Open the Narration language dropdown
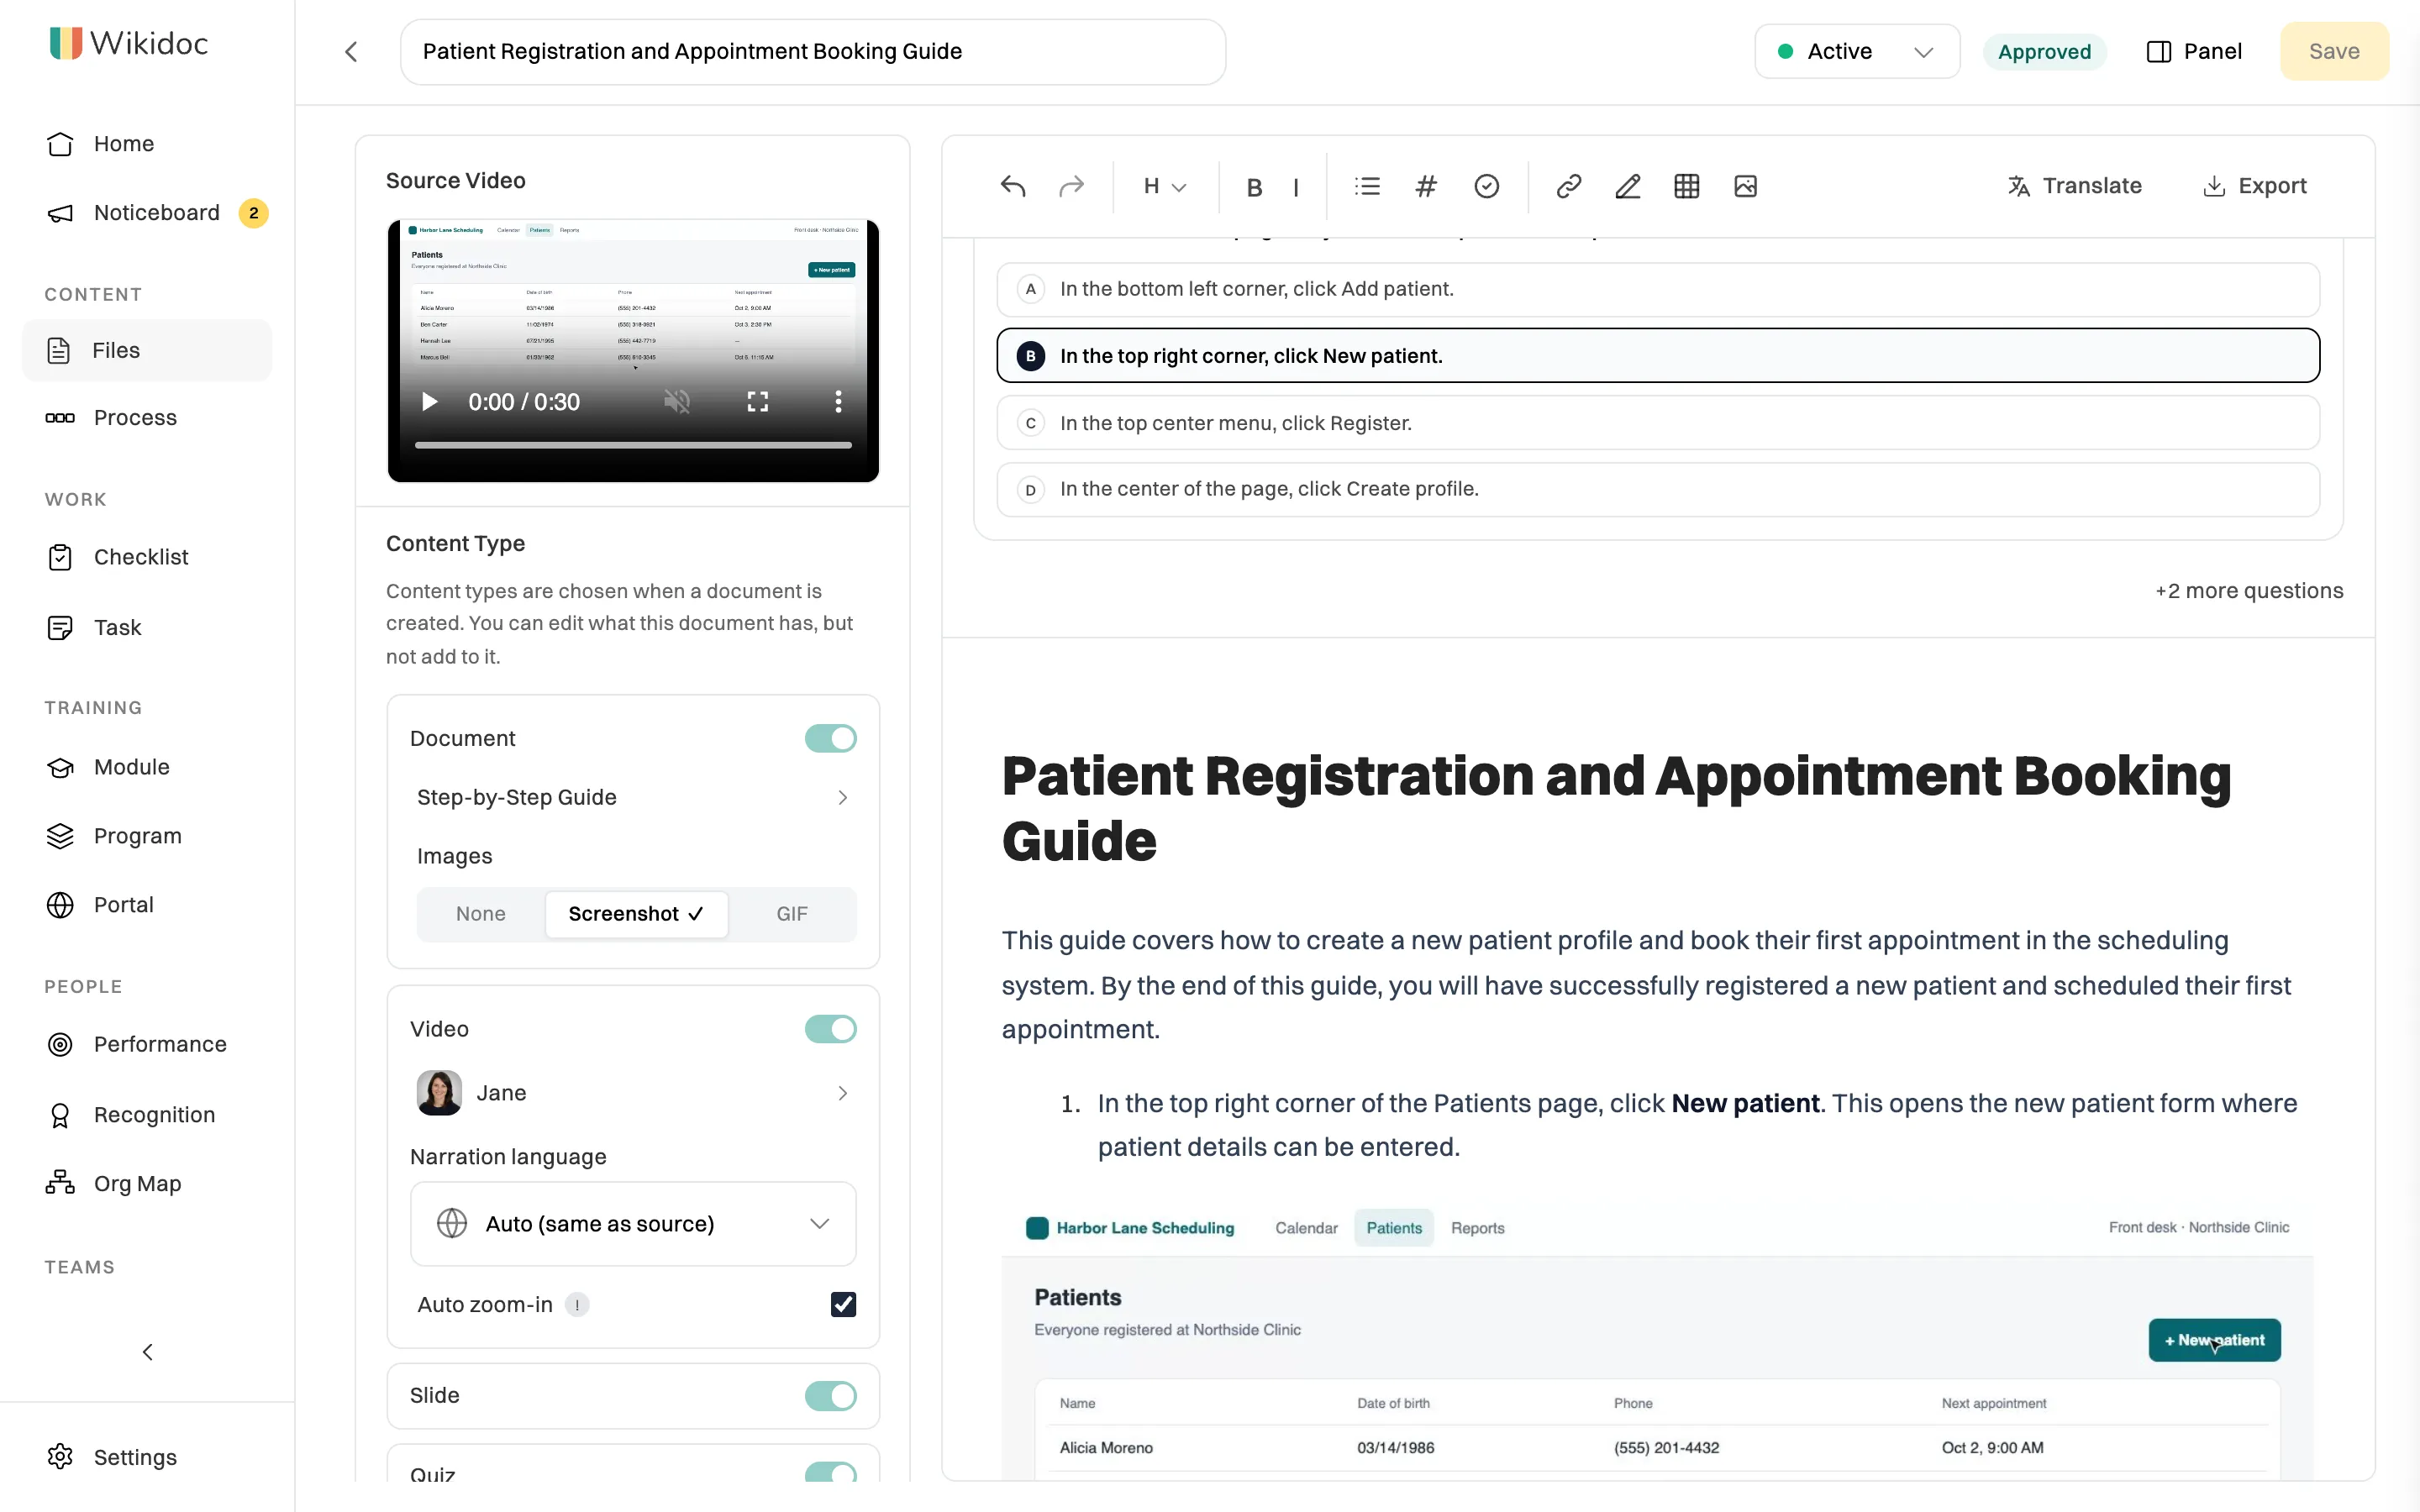 [x=633, y=1224]
